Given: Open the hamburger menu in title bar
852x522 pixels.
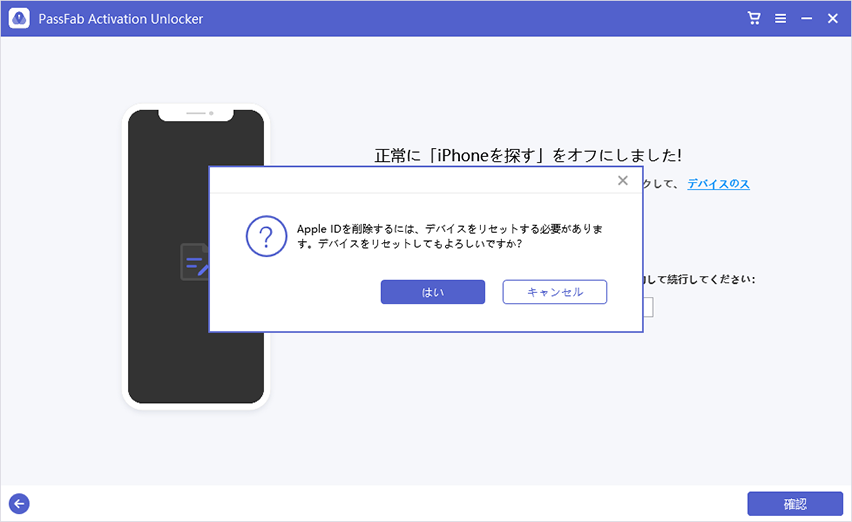Looking at the screenshot, I should pyautogui.click(x=780, y=18).
